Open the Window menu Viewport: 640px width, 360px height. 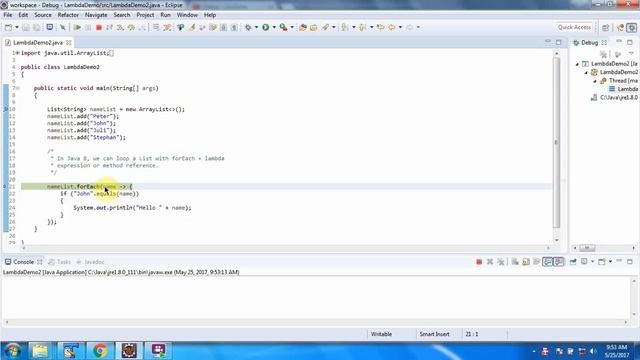(187, 15)
